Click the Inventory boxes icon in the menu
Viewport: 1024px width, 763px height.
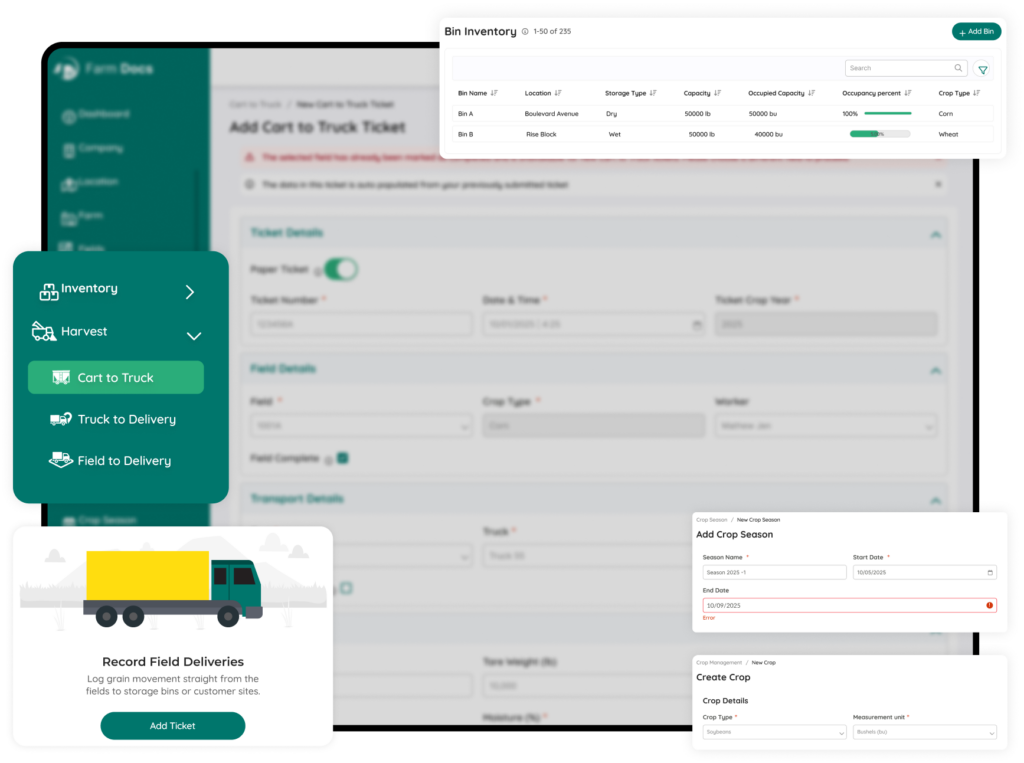48,291
